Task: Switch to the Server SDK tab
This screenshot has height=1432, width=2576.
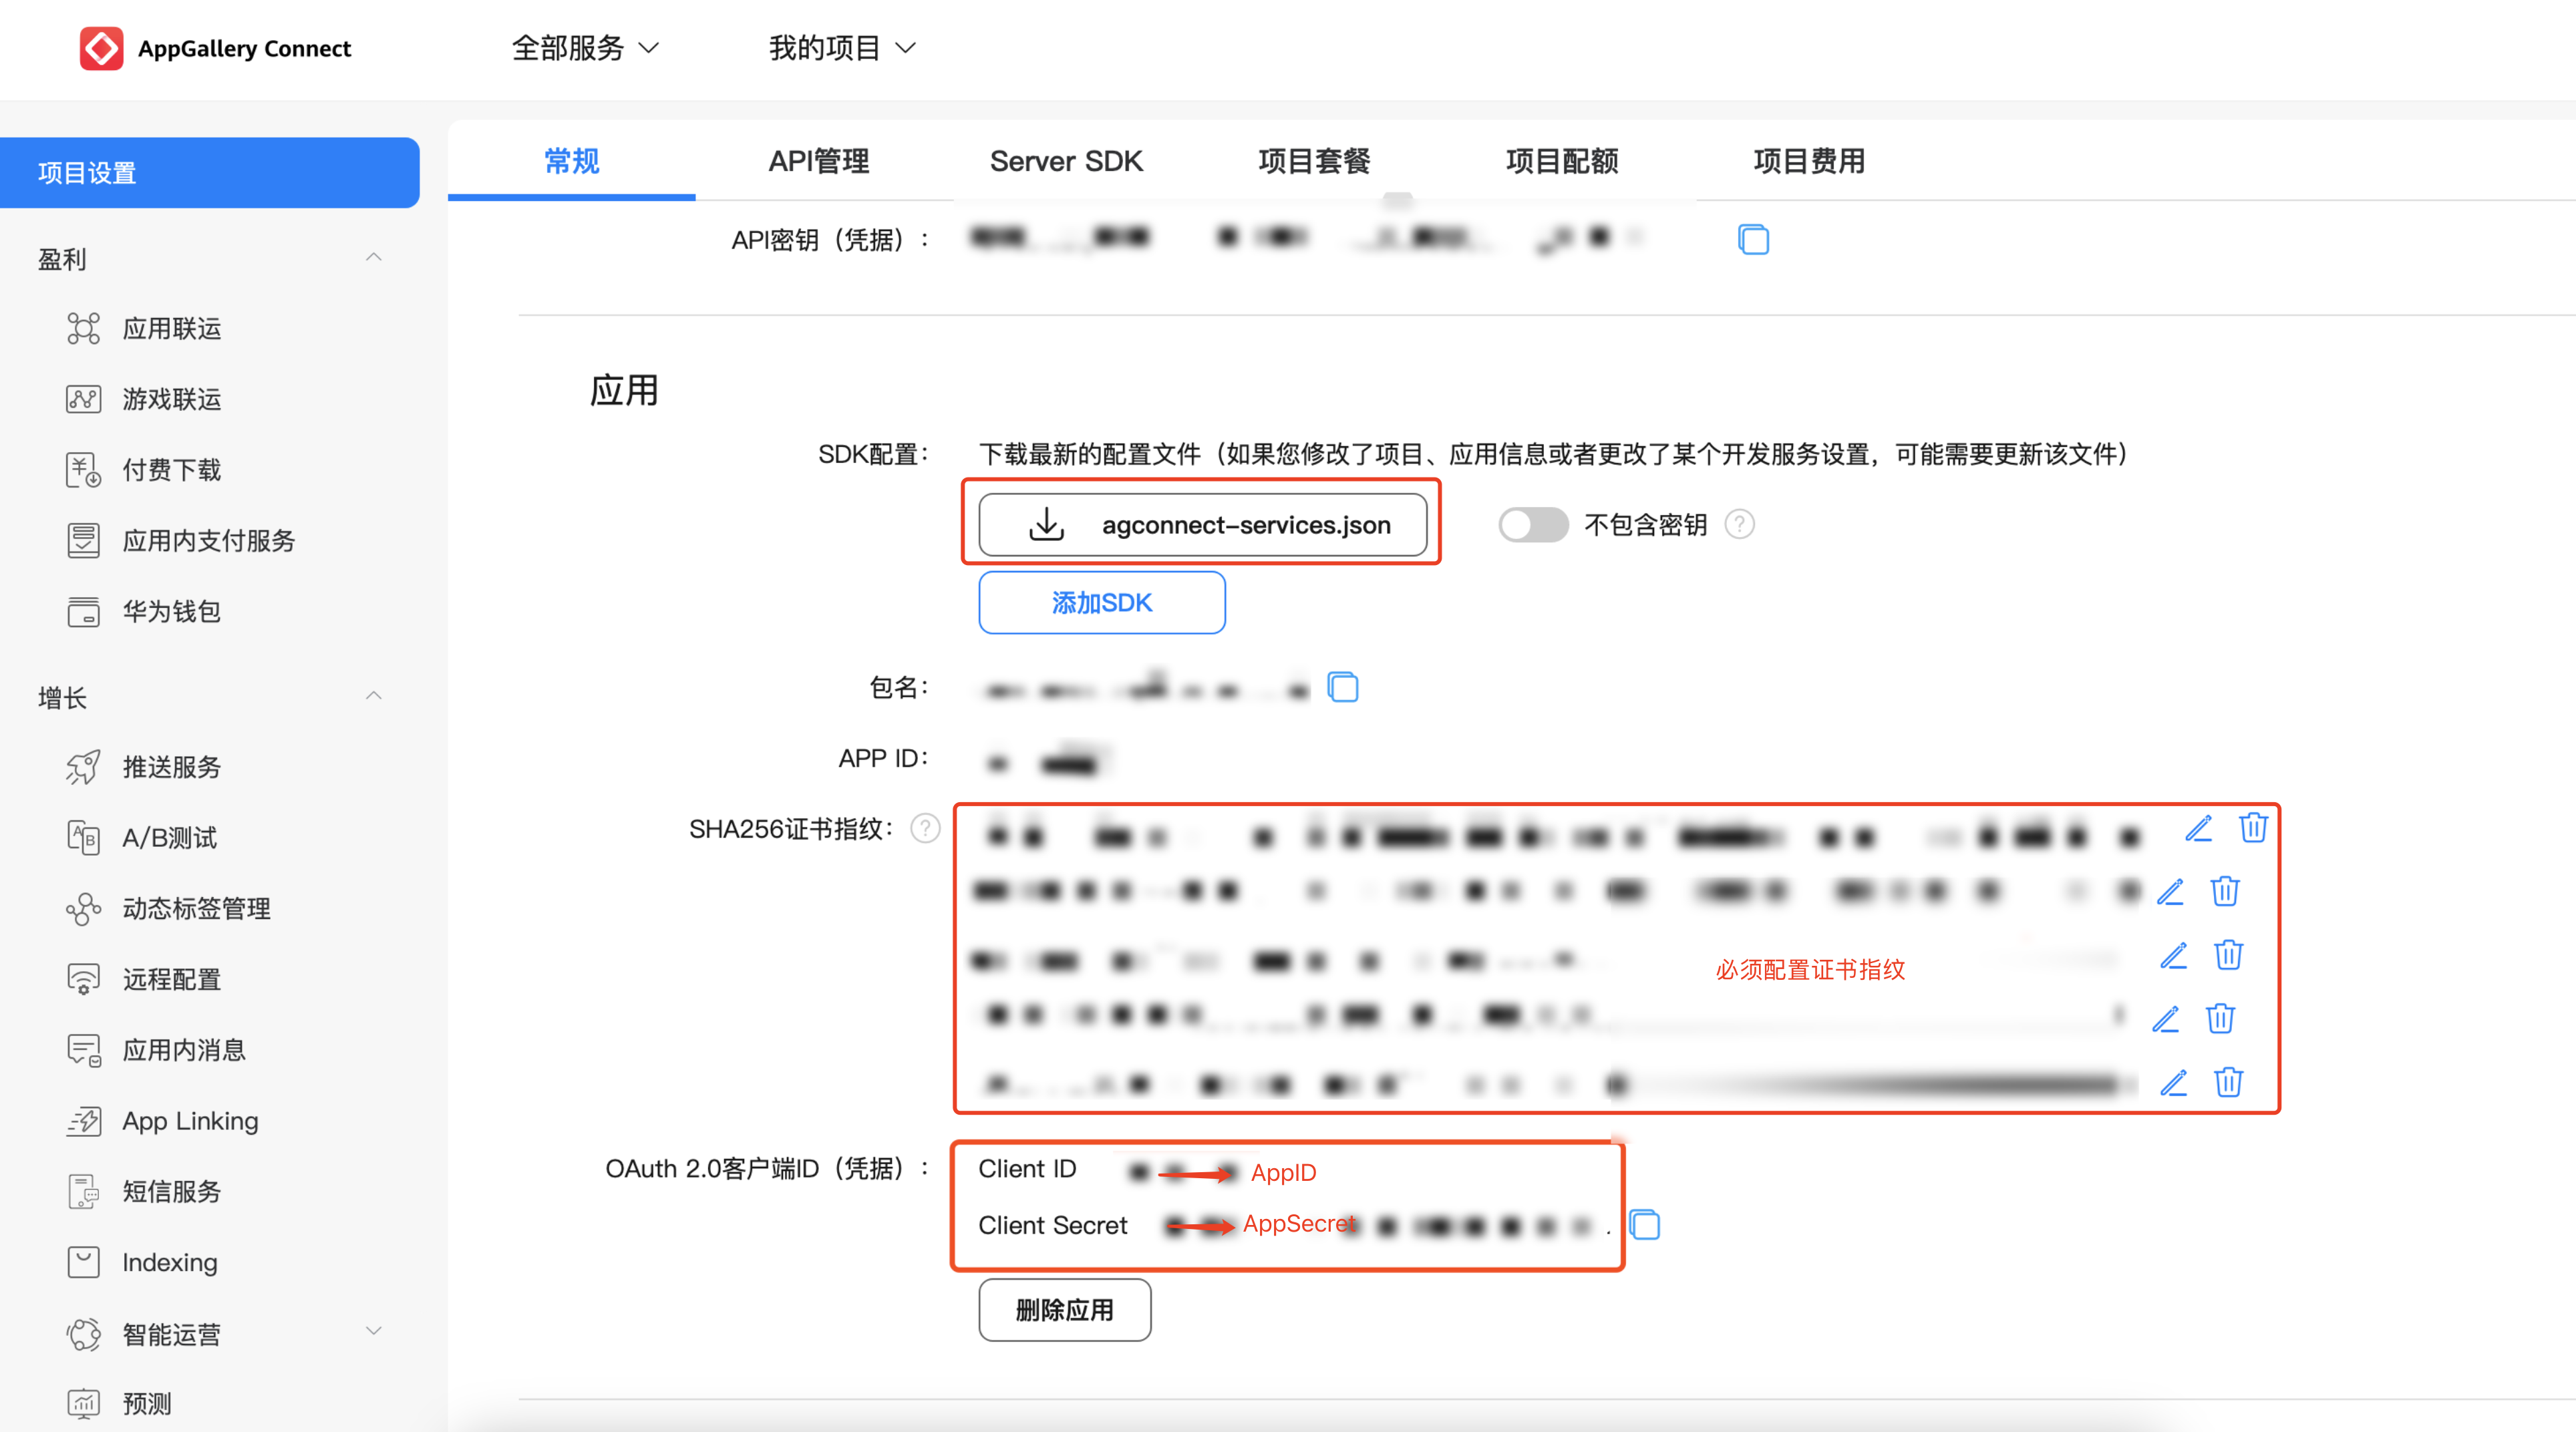Action: point(1066,161)
